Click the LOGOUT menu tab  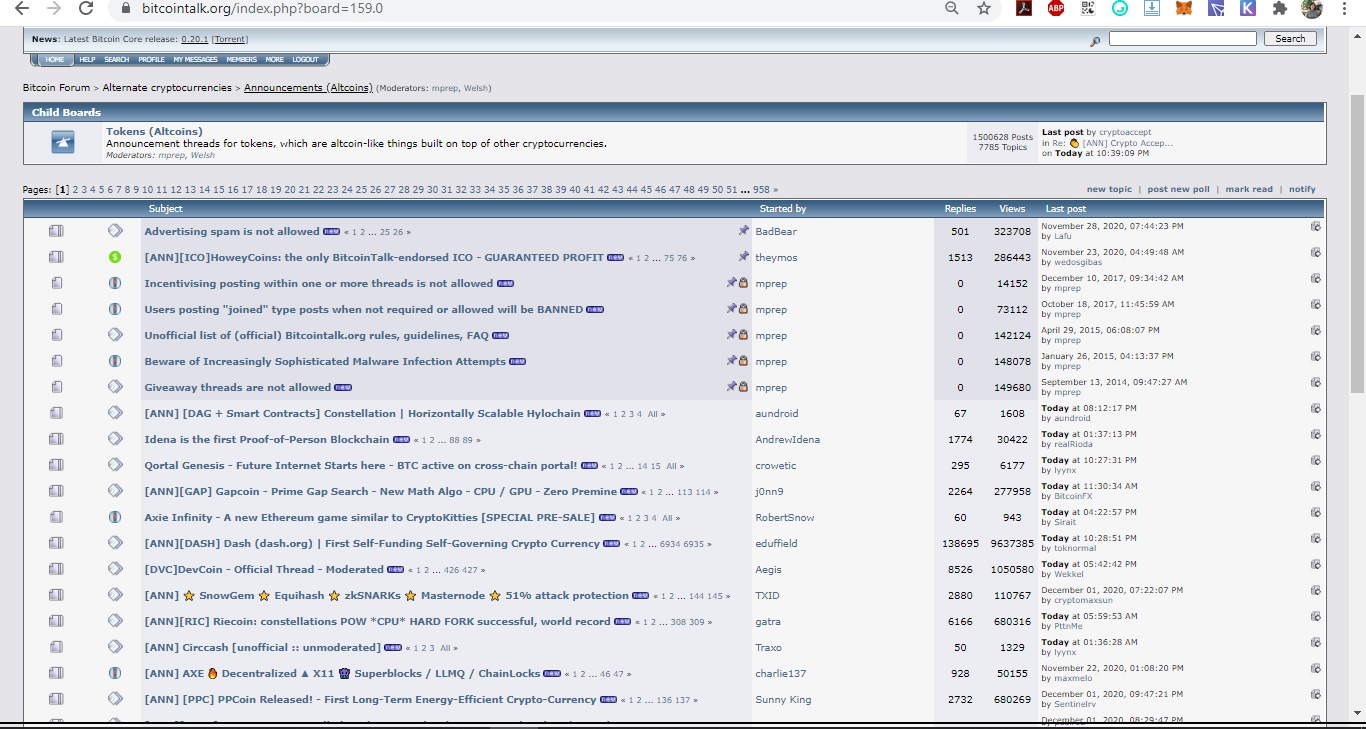point(305,60)
